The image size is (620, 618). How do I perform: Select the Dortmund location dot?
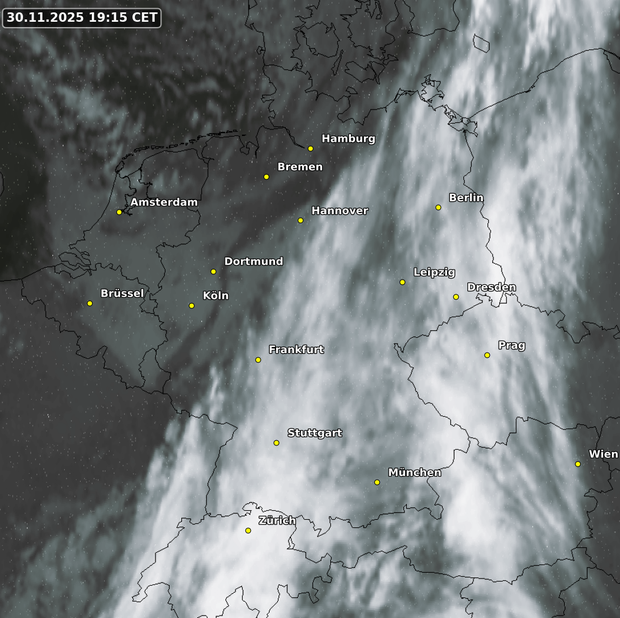(x=213, y=271)
